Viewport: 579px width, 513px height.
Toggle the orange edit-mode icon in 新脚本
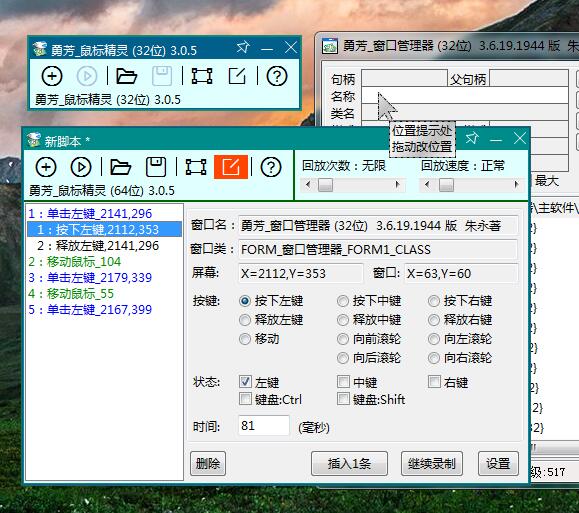[x=231, y=167]
